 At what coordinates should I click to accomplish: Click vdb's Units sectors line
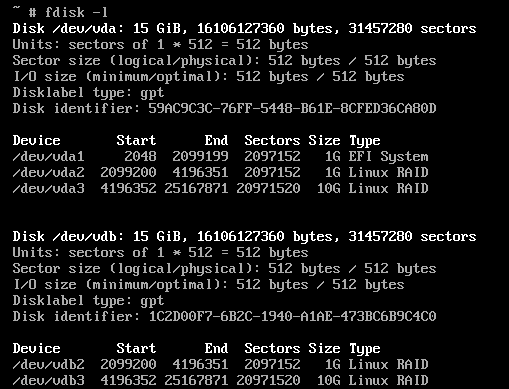160,252
